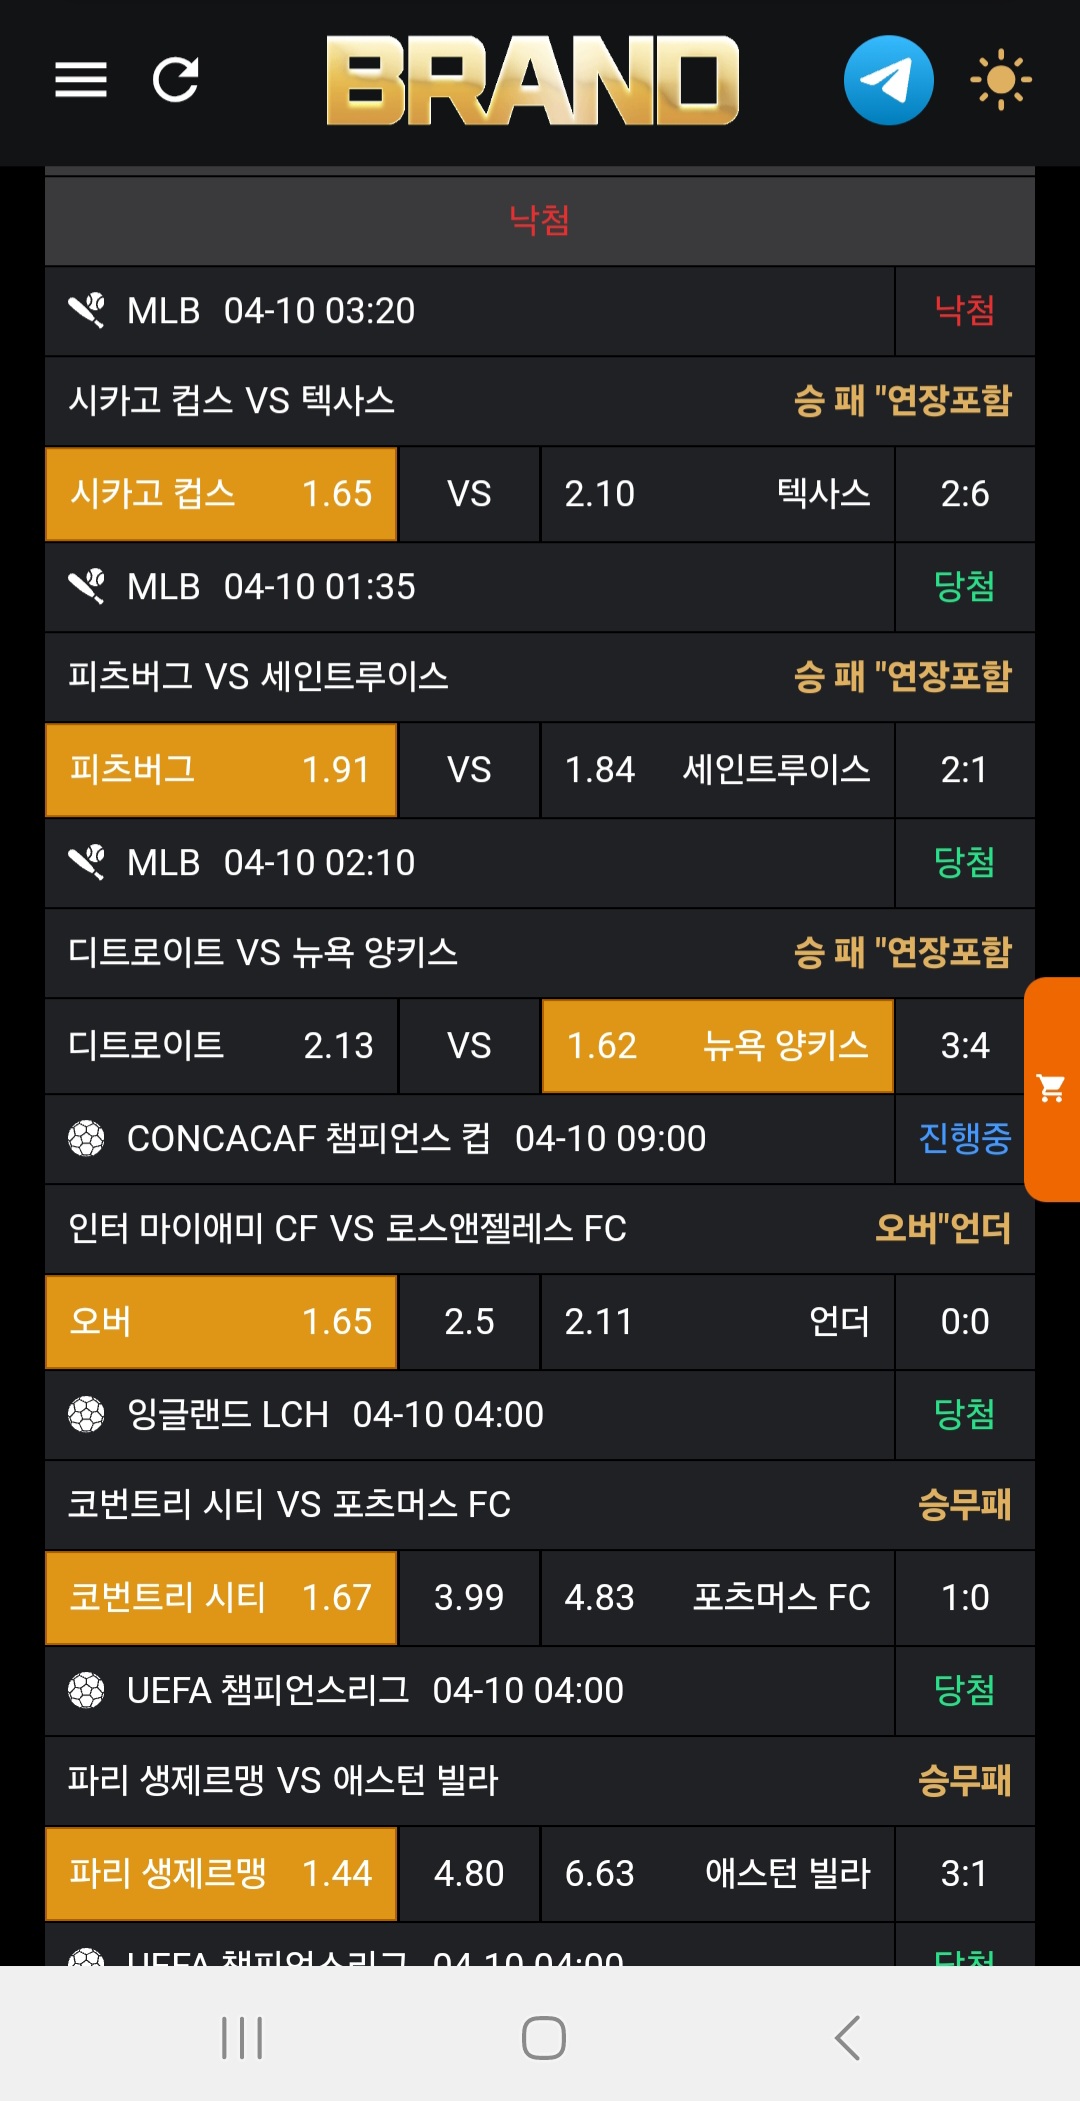1080x2101 pixels.
Task: Choose 뉴욕 양키스 1.62 option
Action: 717,1046
